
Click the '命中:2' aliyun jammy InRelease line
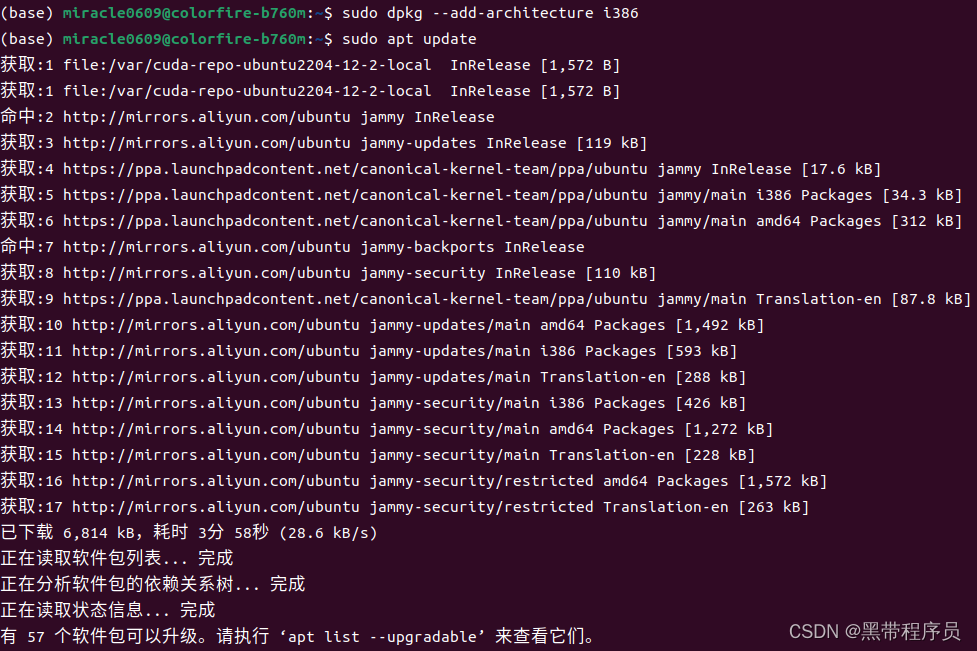pos(247,117)
